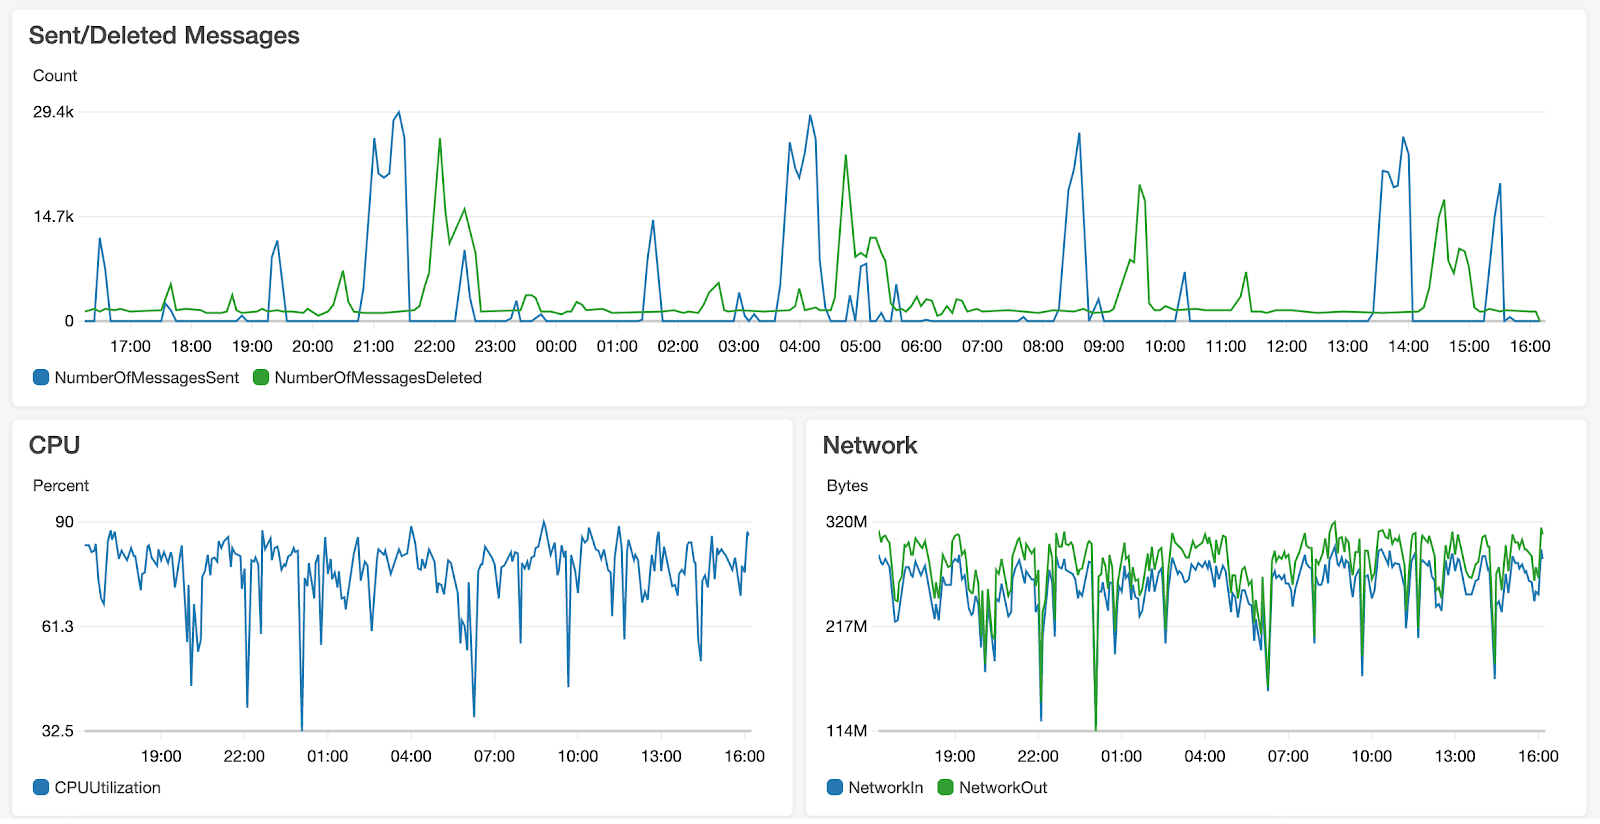This screenshot has width=1600, height=824.
Task: Toggle the CPUUtilization legend label
Action: (107, 788)
